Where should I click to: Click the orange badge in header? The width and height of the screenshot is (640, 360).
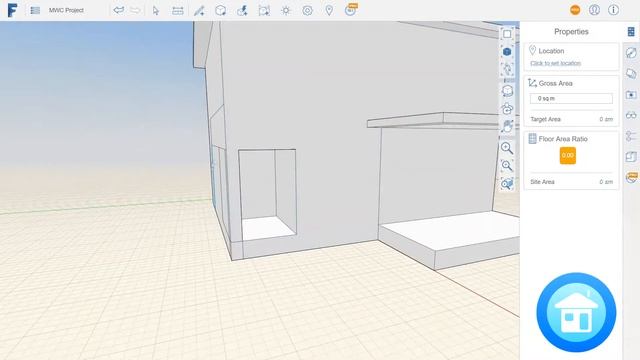[575, 10]
